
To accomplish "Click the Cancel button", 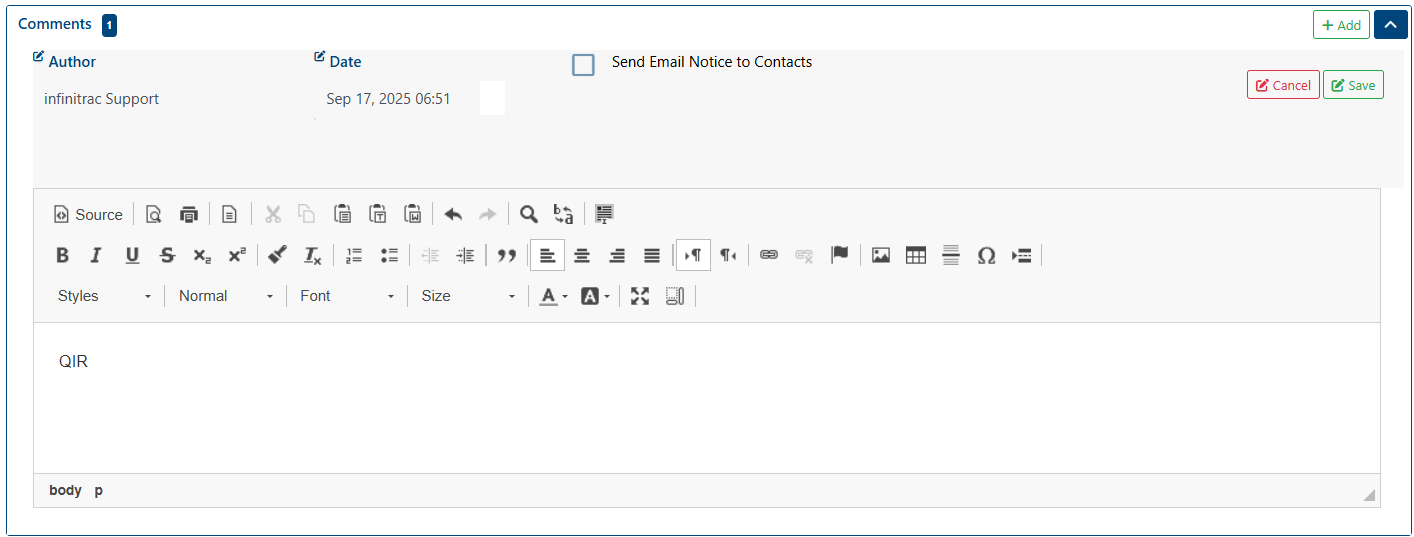I will click(1283, 85).
